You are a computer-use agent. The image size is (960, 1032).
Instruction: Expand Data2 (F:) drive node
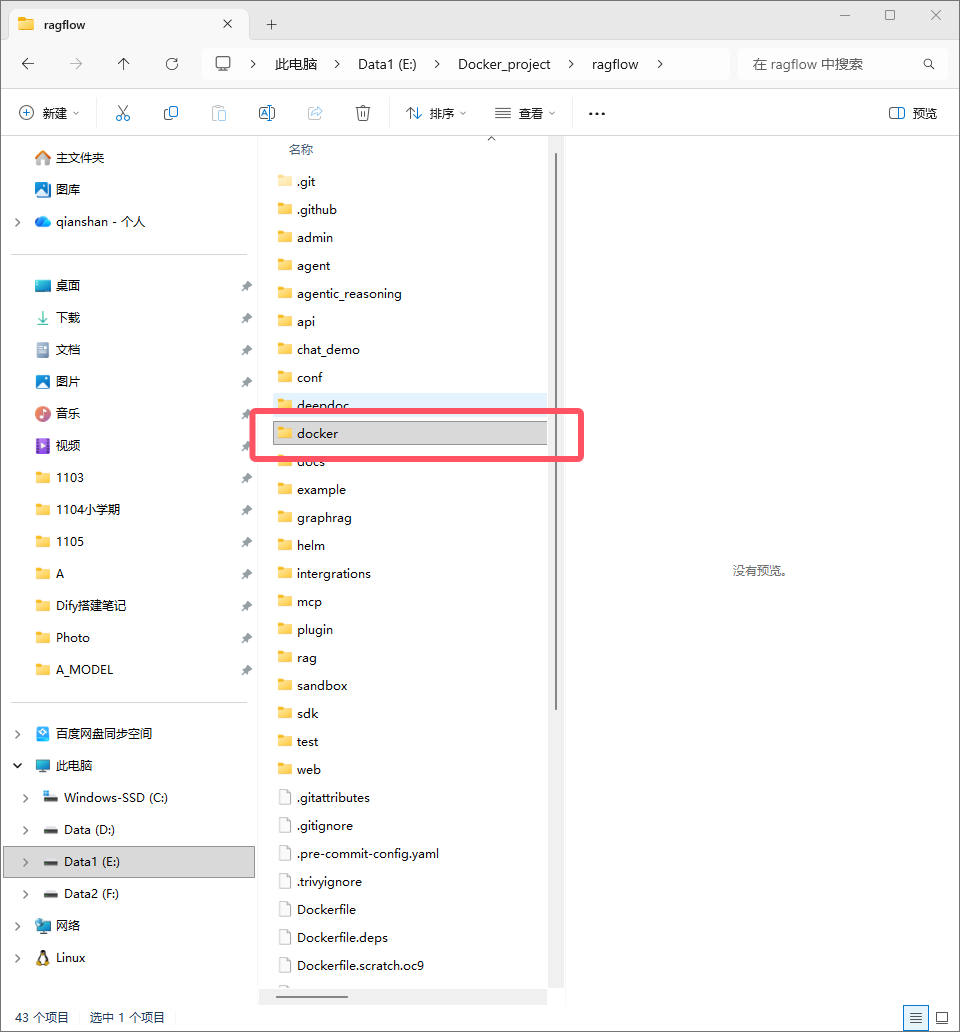pos(26,894)
